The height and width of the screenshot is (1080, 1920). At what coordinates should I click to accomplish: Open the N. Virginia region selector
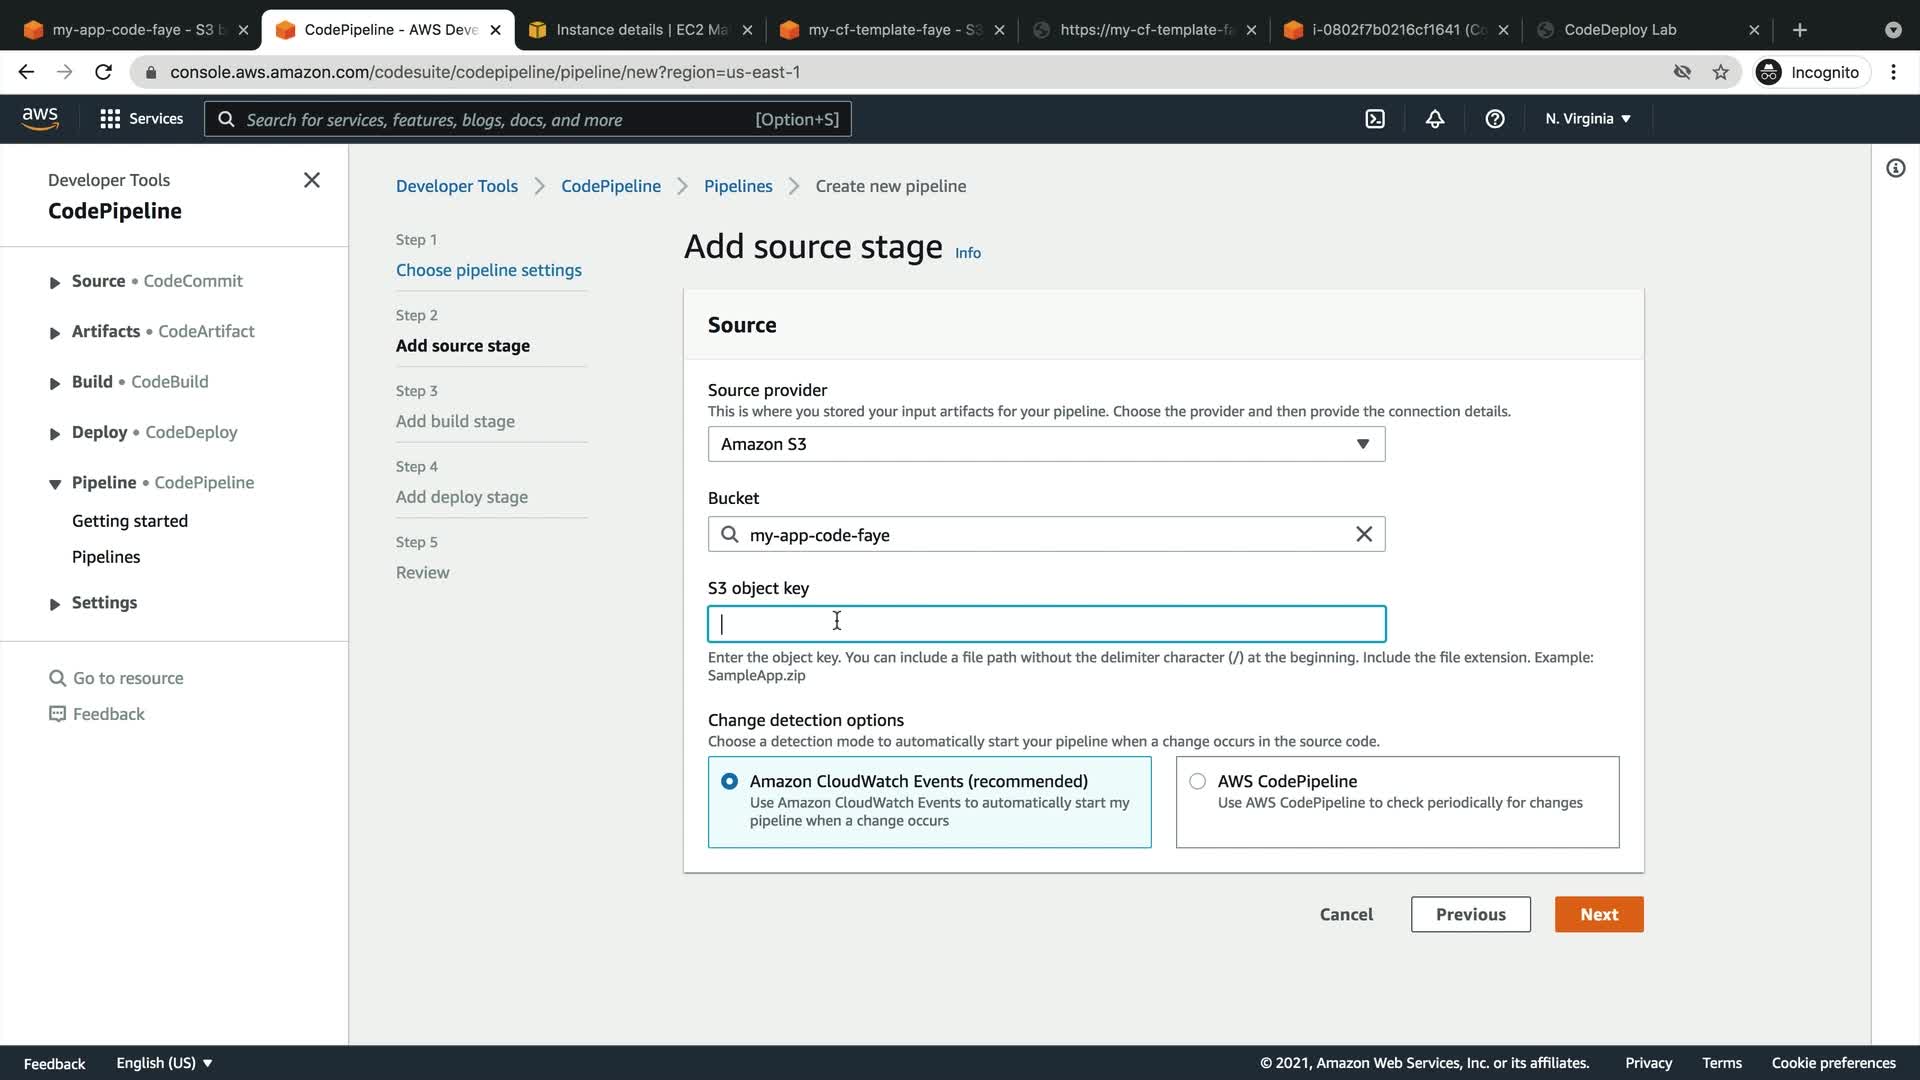1587,119
